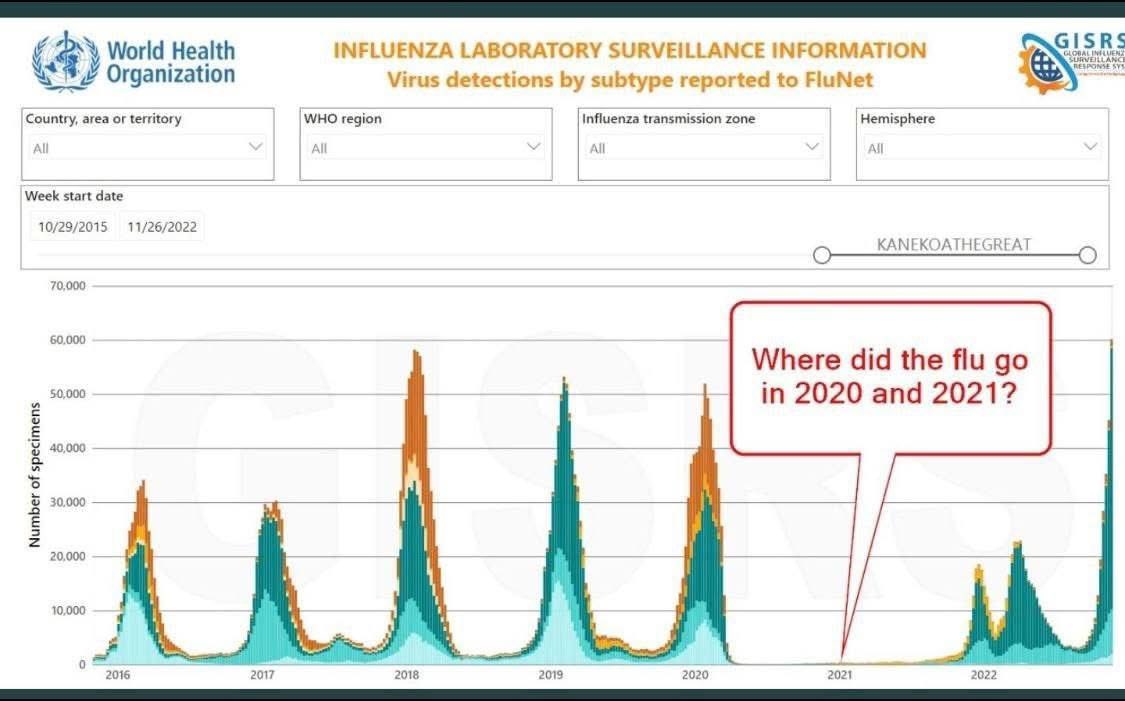Viewport: 1125px width, 701px height.
Task: Click the 60,000 y-axis value
Action: point(67,340)
